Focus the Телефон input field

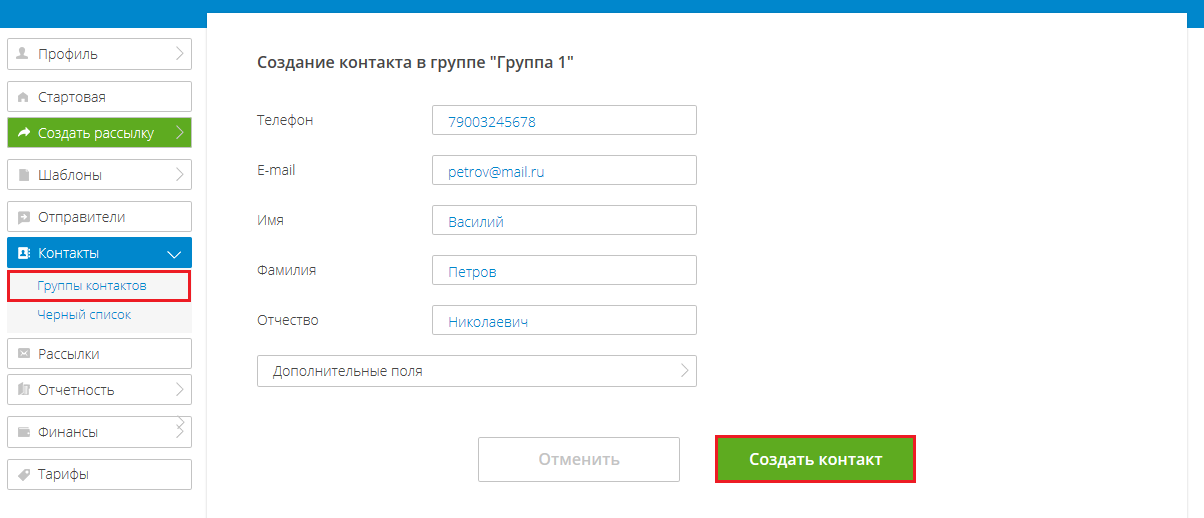tap(564, 120)
